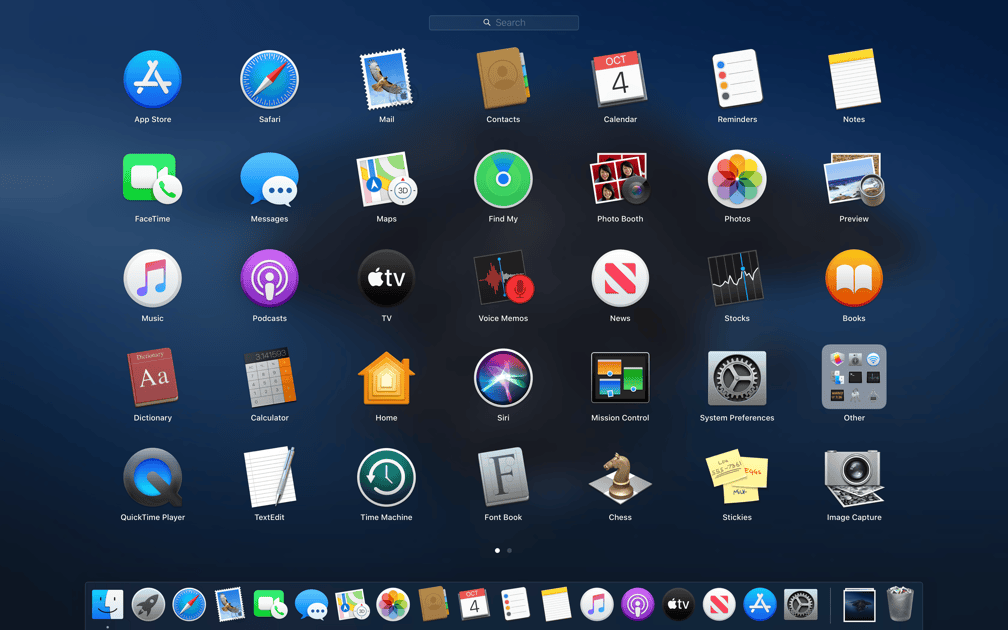Image resolution: width=1008 pixels, height=630 pixels.
Task: Switch to the second Launchpad page dot
Action: coord(509,550)
